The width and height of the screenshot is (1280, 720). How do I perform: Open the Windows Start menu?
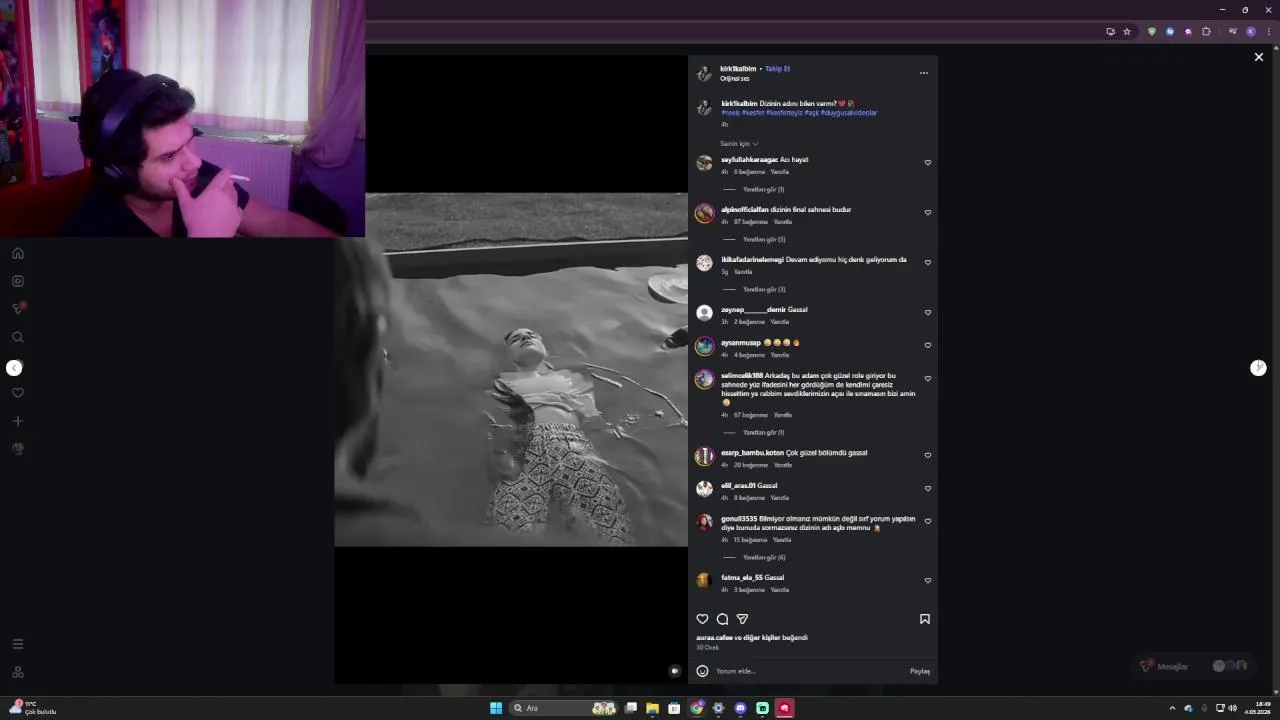tap(495, 708)
